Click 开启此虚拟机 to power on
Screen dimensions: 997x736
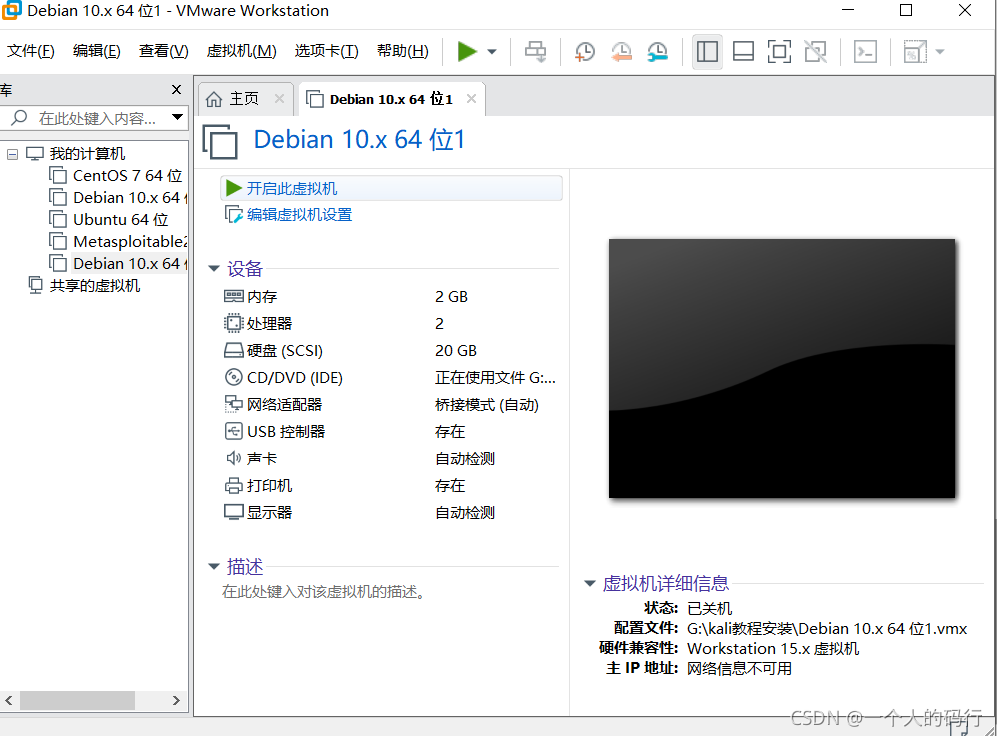[391, 188]
